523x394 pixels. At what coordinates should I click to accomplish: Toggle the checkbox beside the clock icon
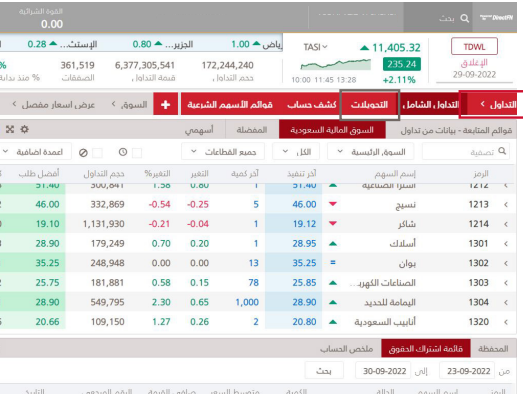(137, 153)
